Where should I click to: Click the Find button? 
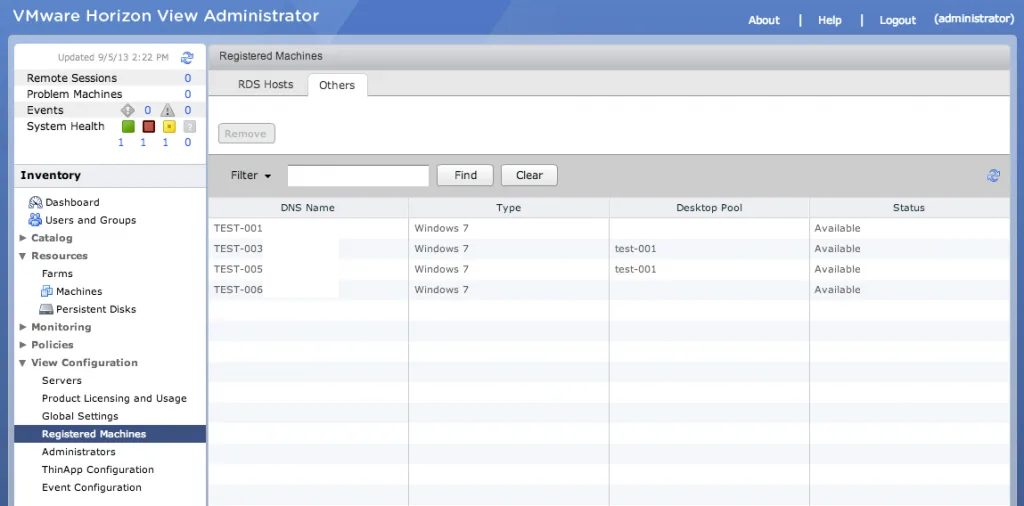coord(466,175)
